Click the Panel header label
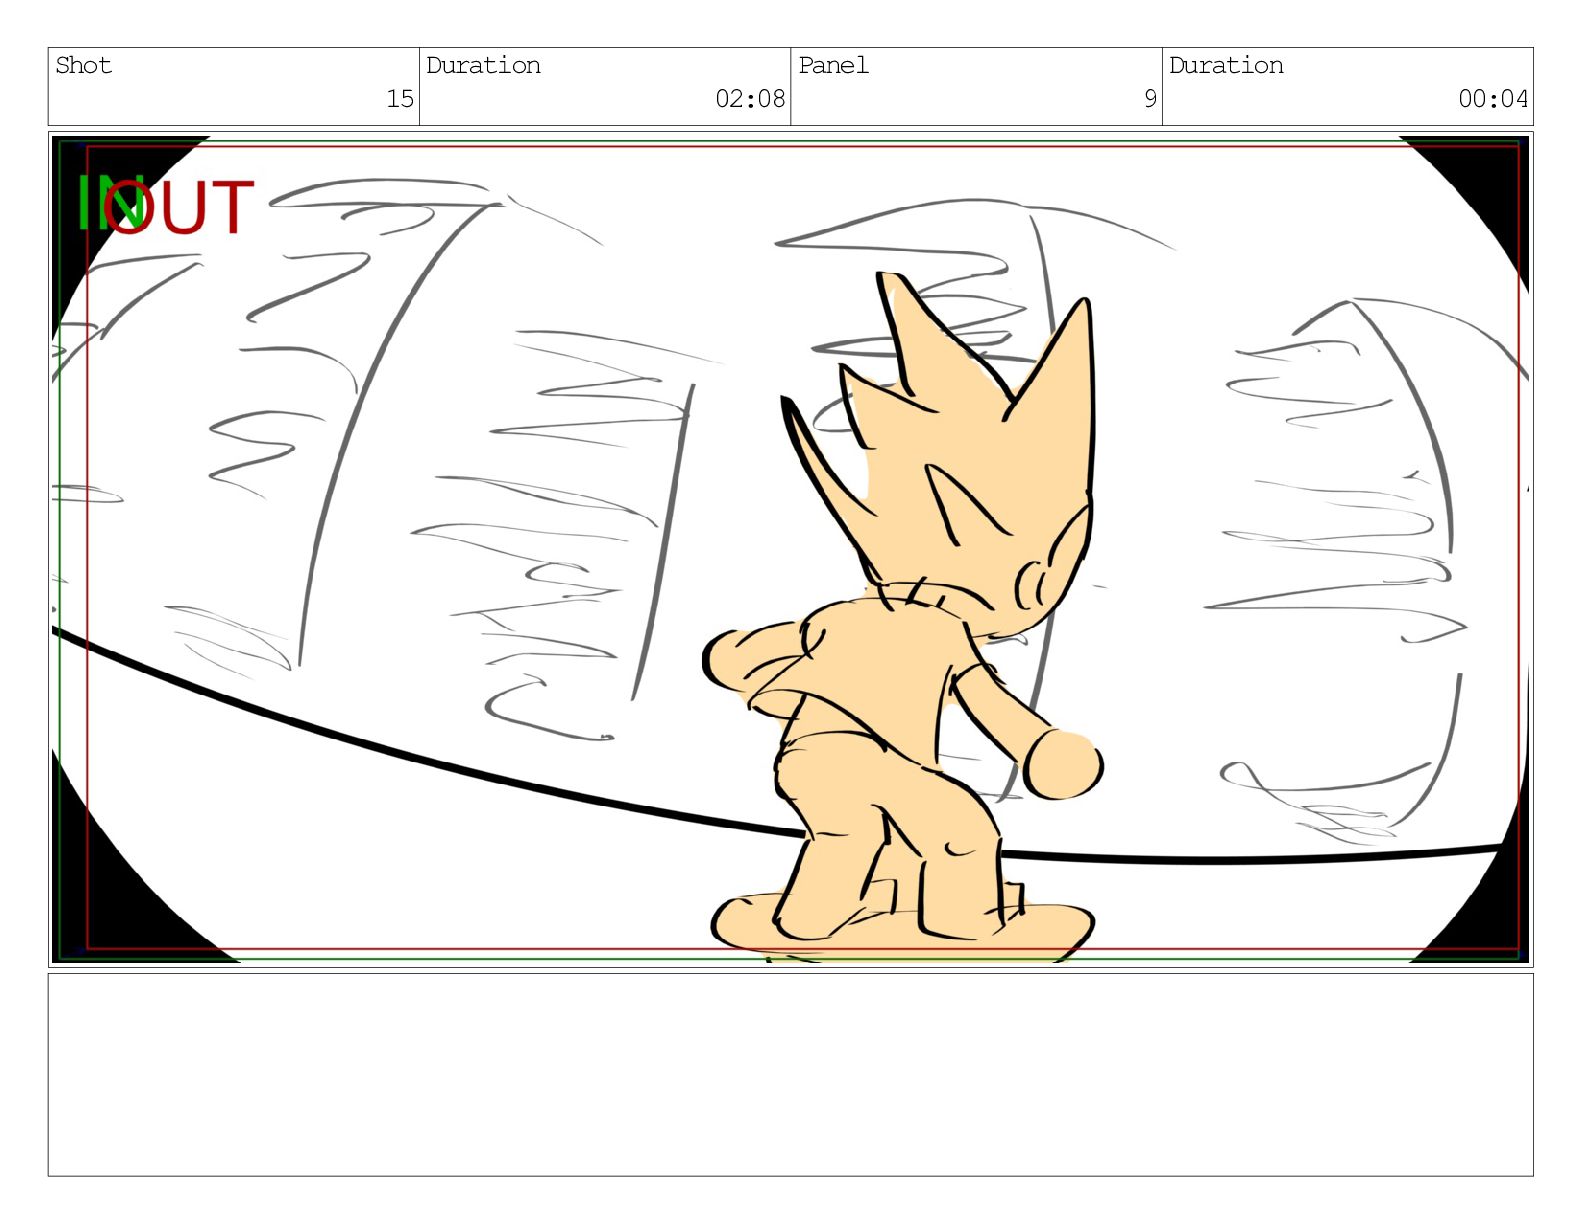This screenshot has height=1224, width=1584. tap(833, 66)
